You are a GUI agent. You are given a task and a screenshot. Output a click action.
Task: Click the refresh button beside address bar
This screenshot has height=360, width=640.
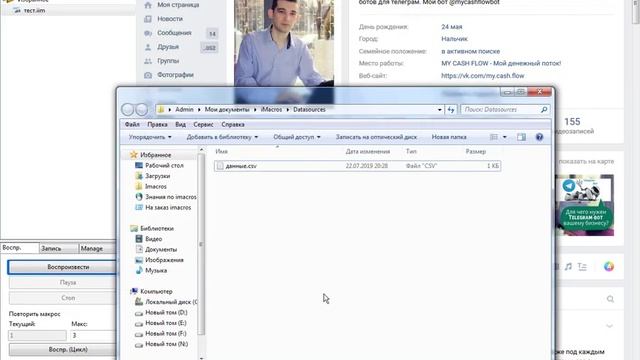[451, 109]
